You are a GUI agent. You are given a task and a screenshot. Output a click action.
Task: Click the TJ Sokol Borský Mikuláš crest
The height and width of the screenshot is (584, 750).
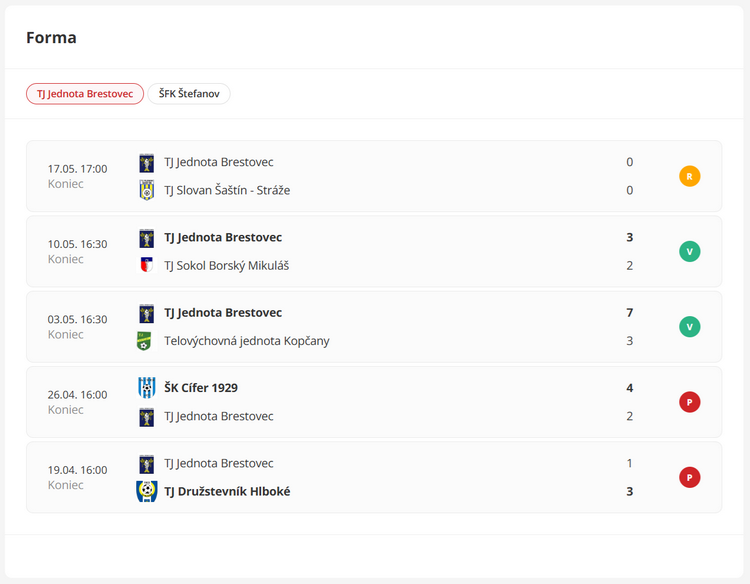[146, 265]
